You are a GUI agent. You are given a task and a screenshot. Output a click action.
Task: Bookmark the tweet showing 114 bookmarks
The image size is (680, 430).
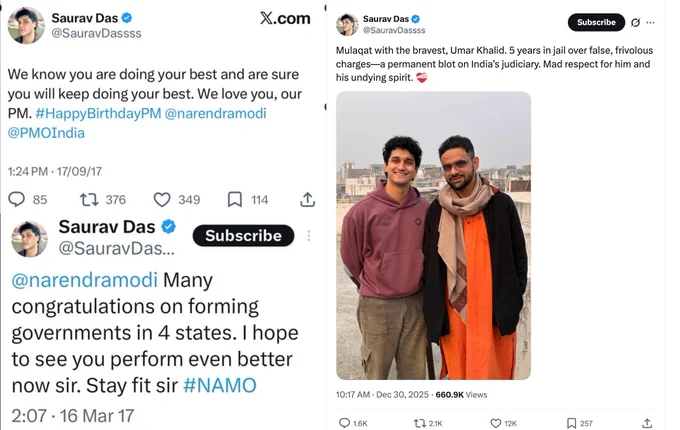point(235,199)
